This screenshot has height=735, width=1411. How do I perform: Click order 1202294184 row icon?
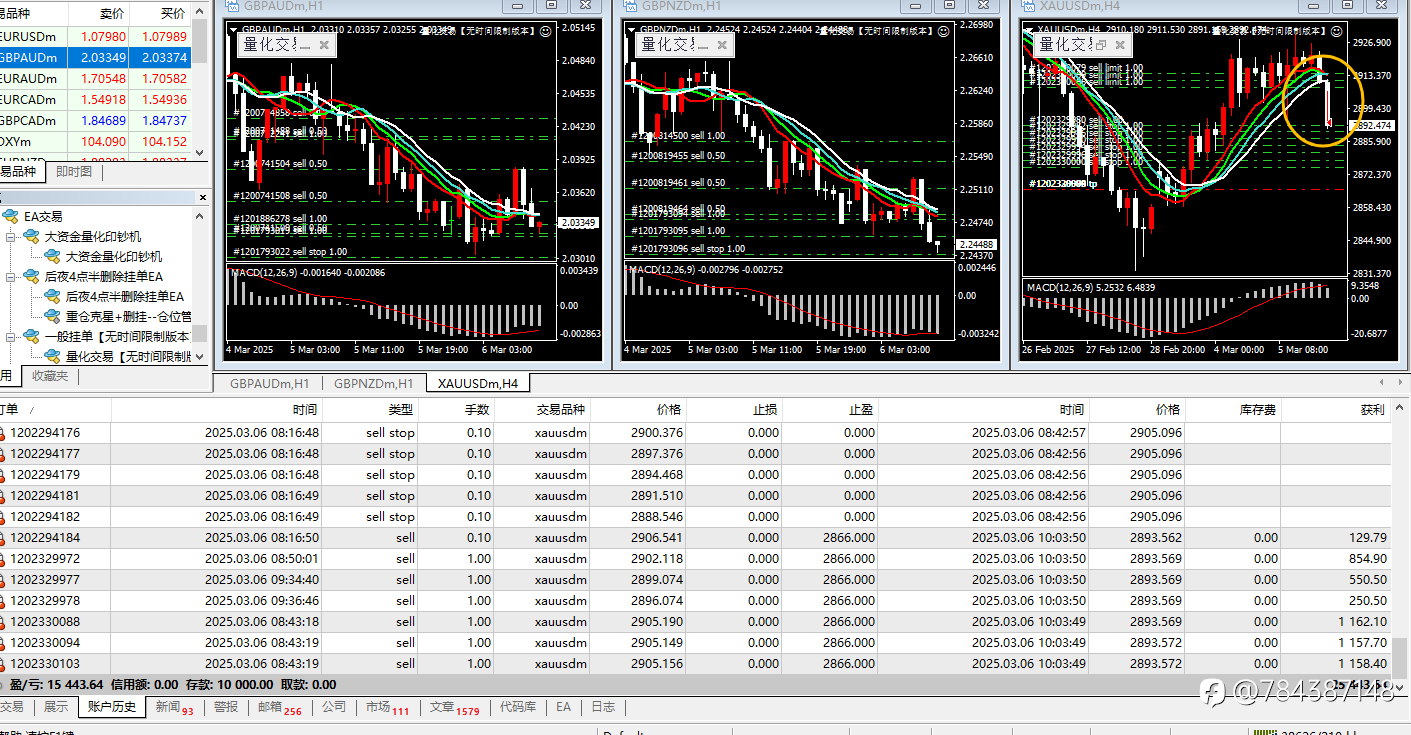3,538
